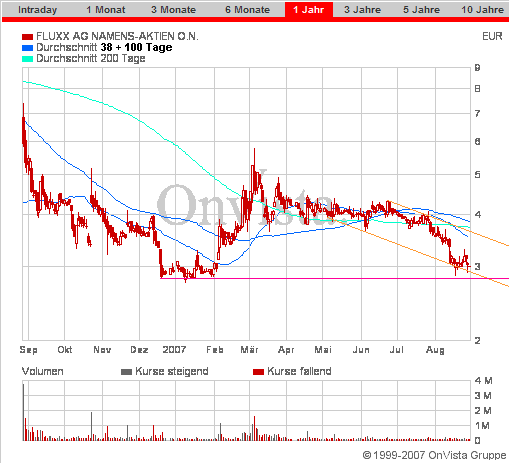Click the OnVista Gruppe copyright notice
Viewport: 509px width, 463px height.
434,455
